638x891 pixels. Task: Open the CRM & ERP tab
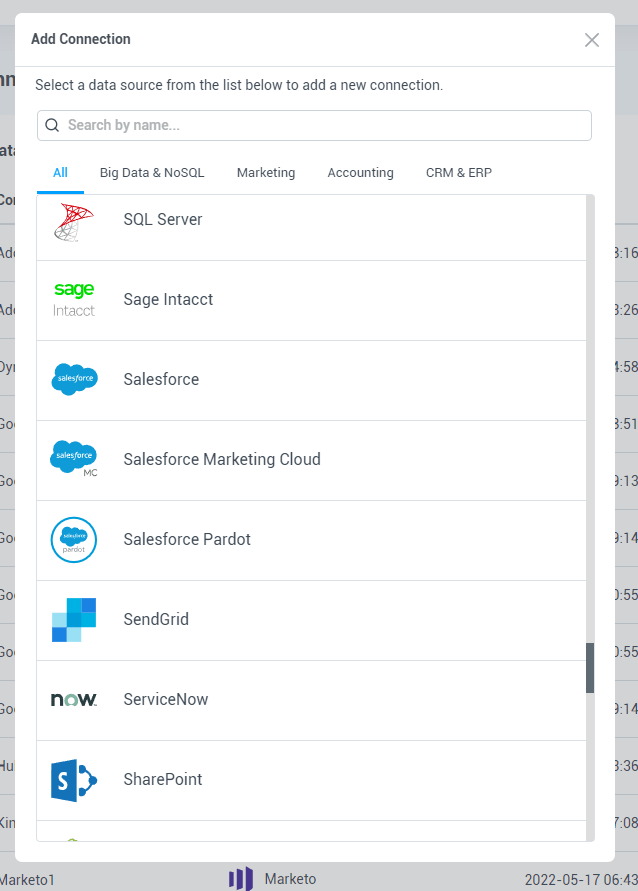pos(459,173)
